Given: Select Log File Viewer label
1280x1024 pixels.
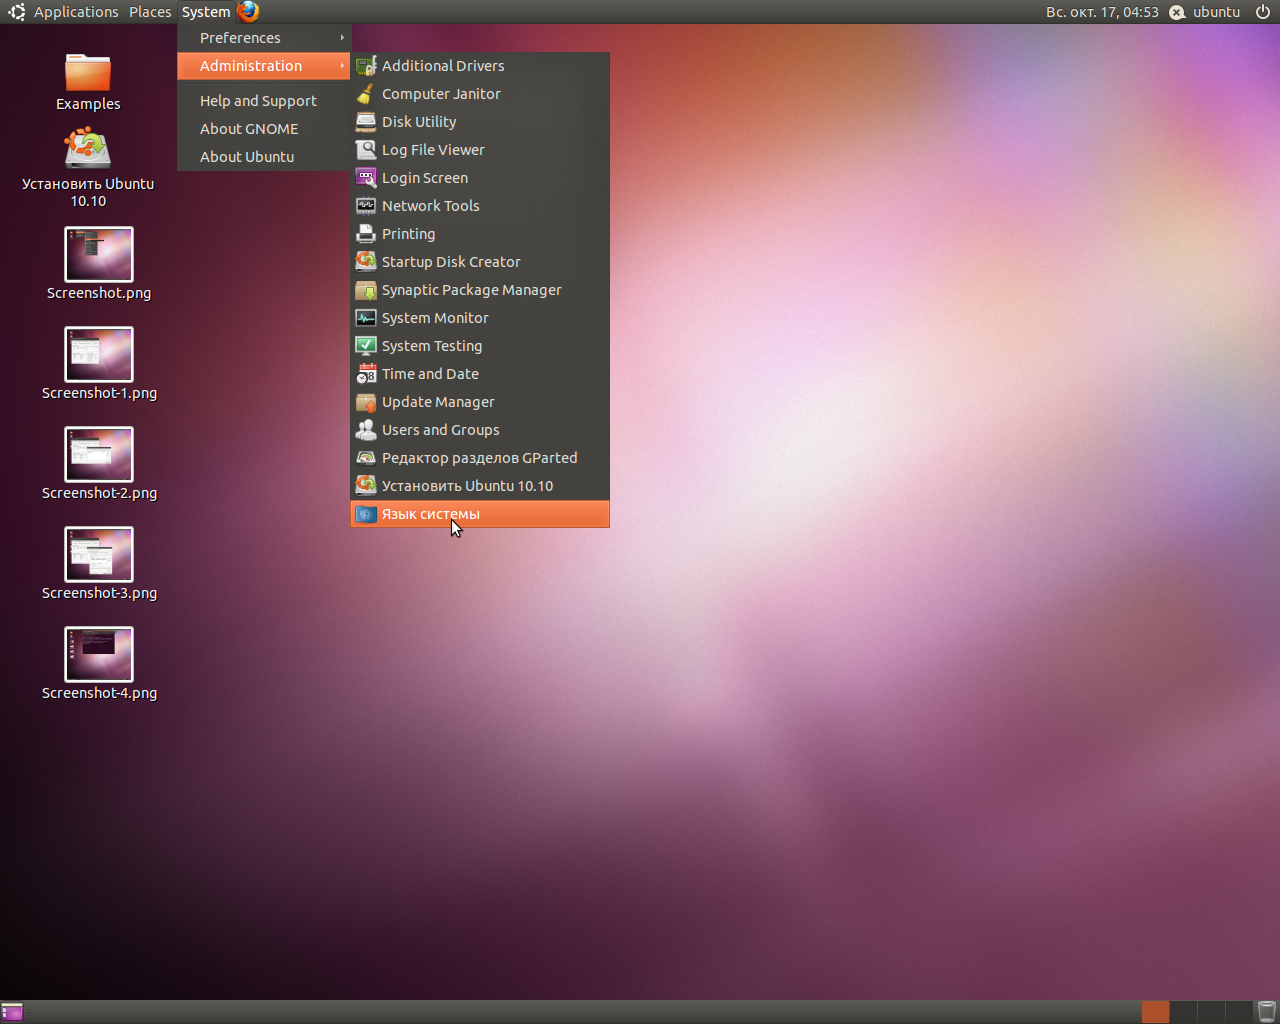Looking at the screenshot, I should click(x=433, y=150).
